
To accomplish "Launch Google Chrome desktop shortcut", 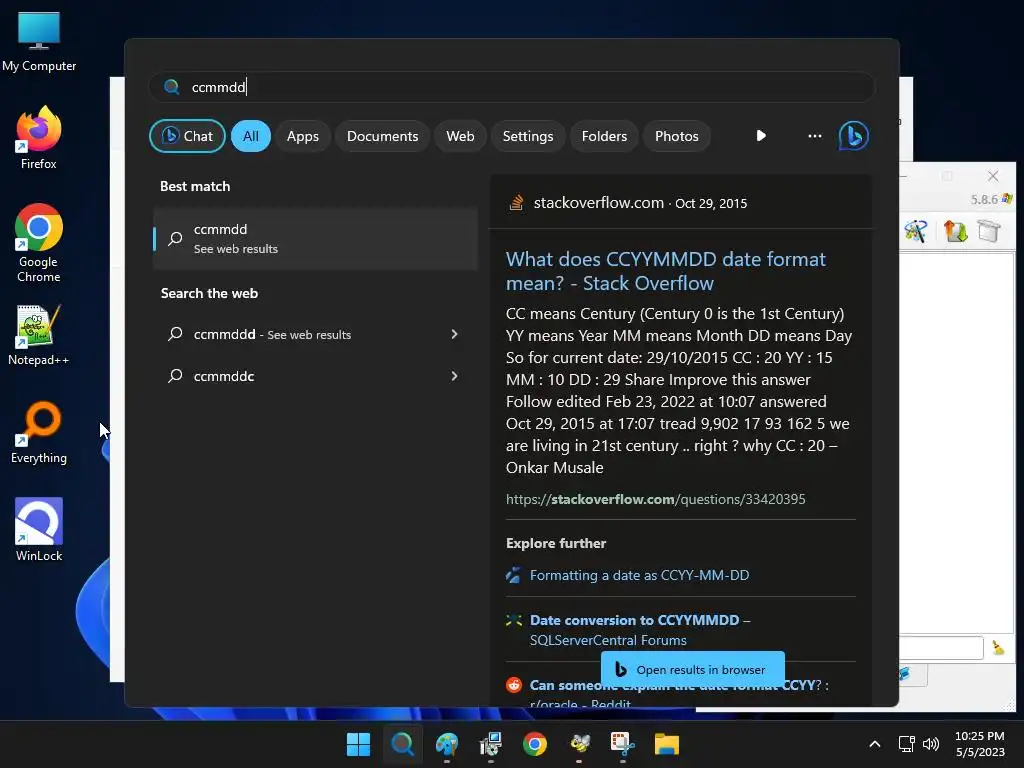I will tap(39, 242).
